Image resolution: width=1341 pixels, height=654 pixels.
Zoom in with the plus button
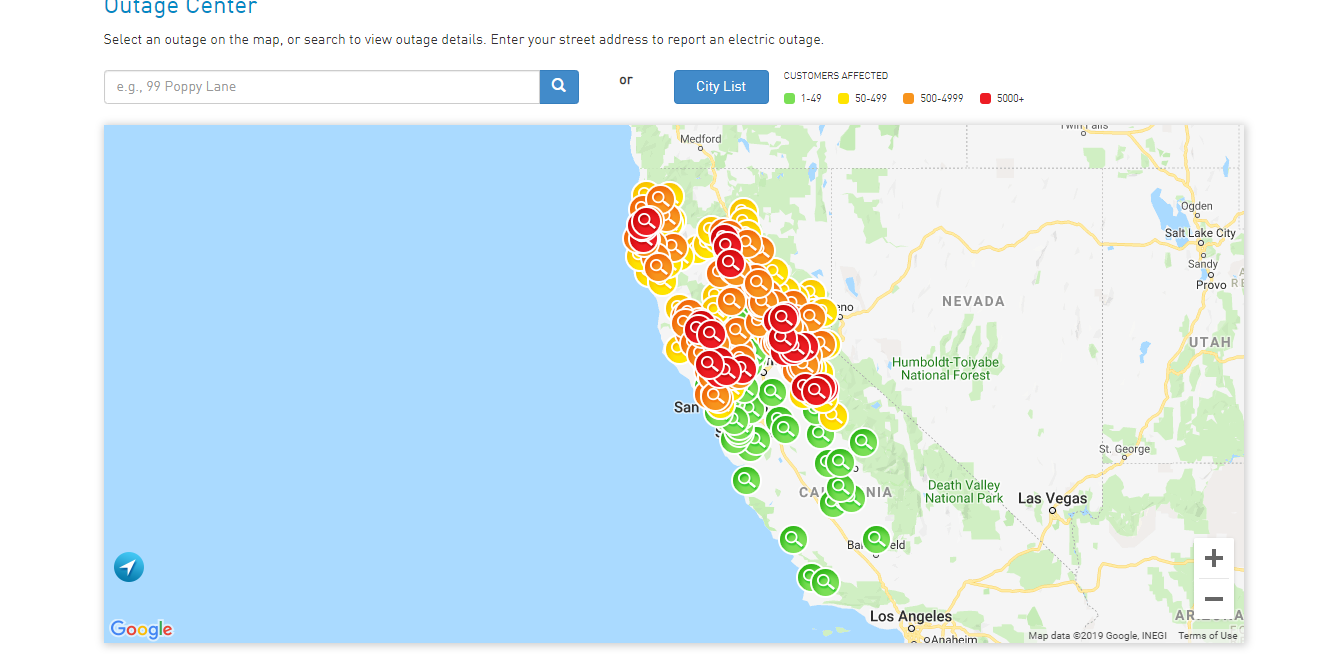click(x=1214, y=558)
